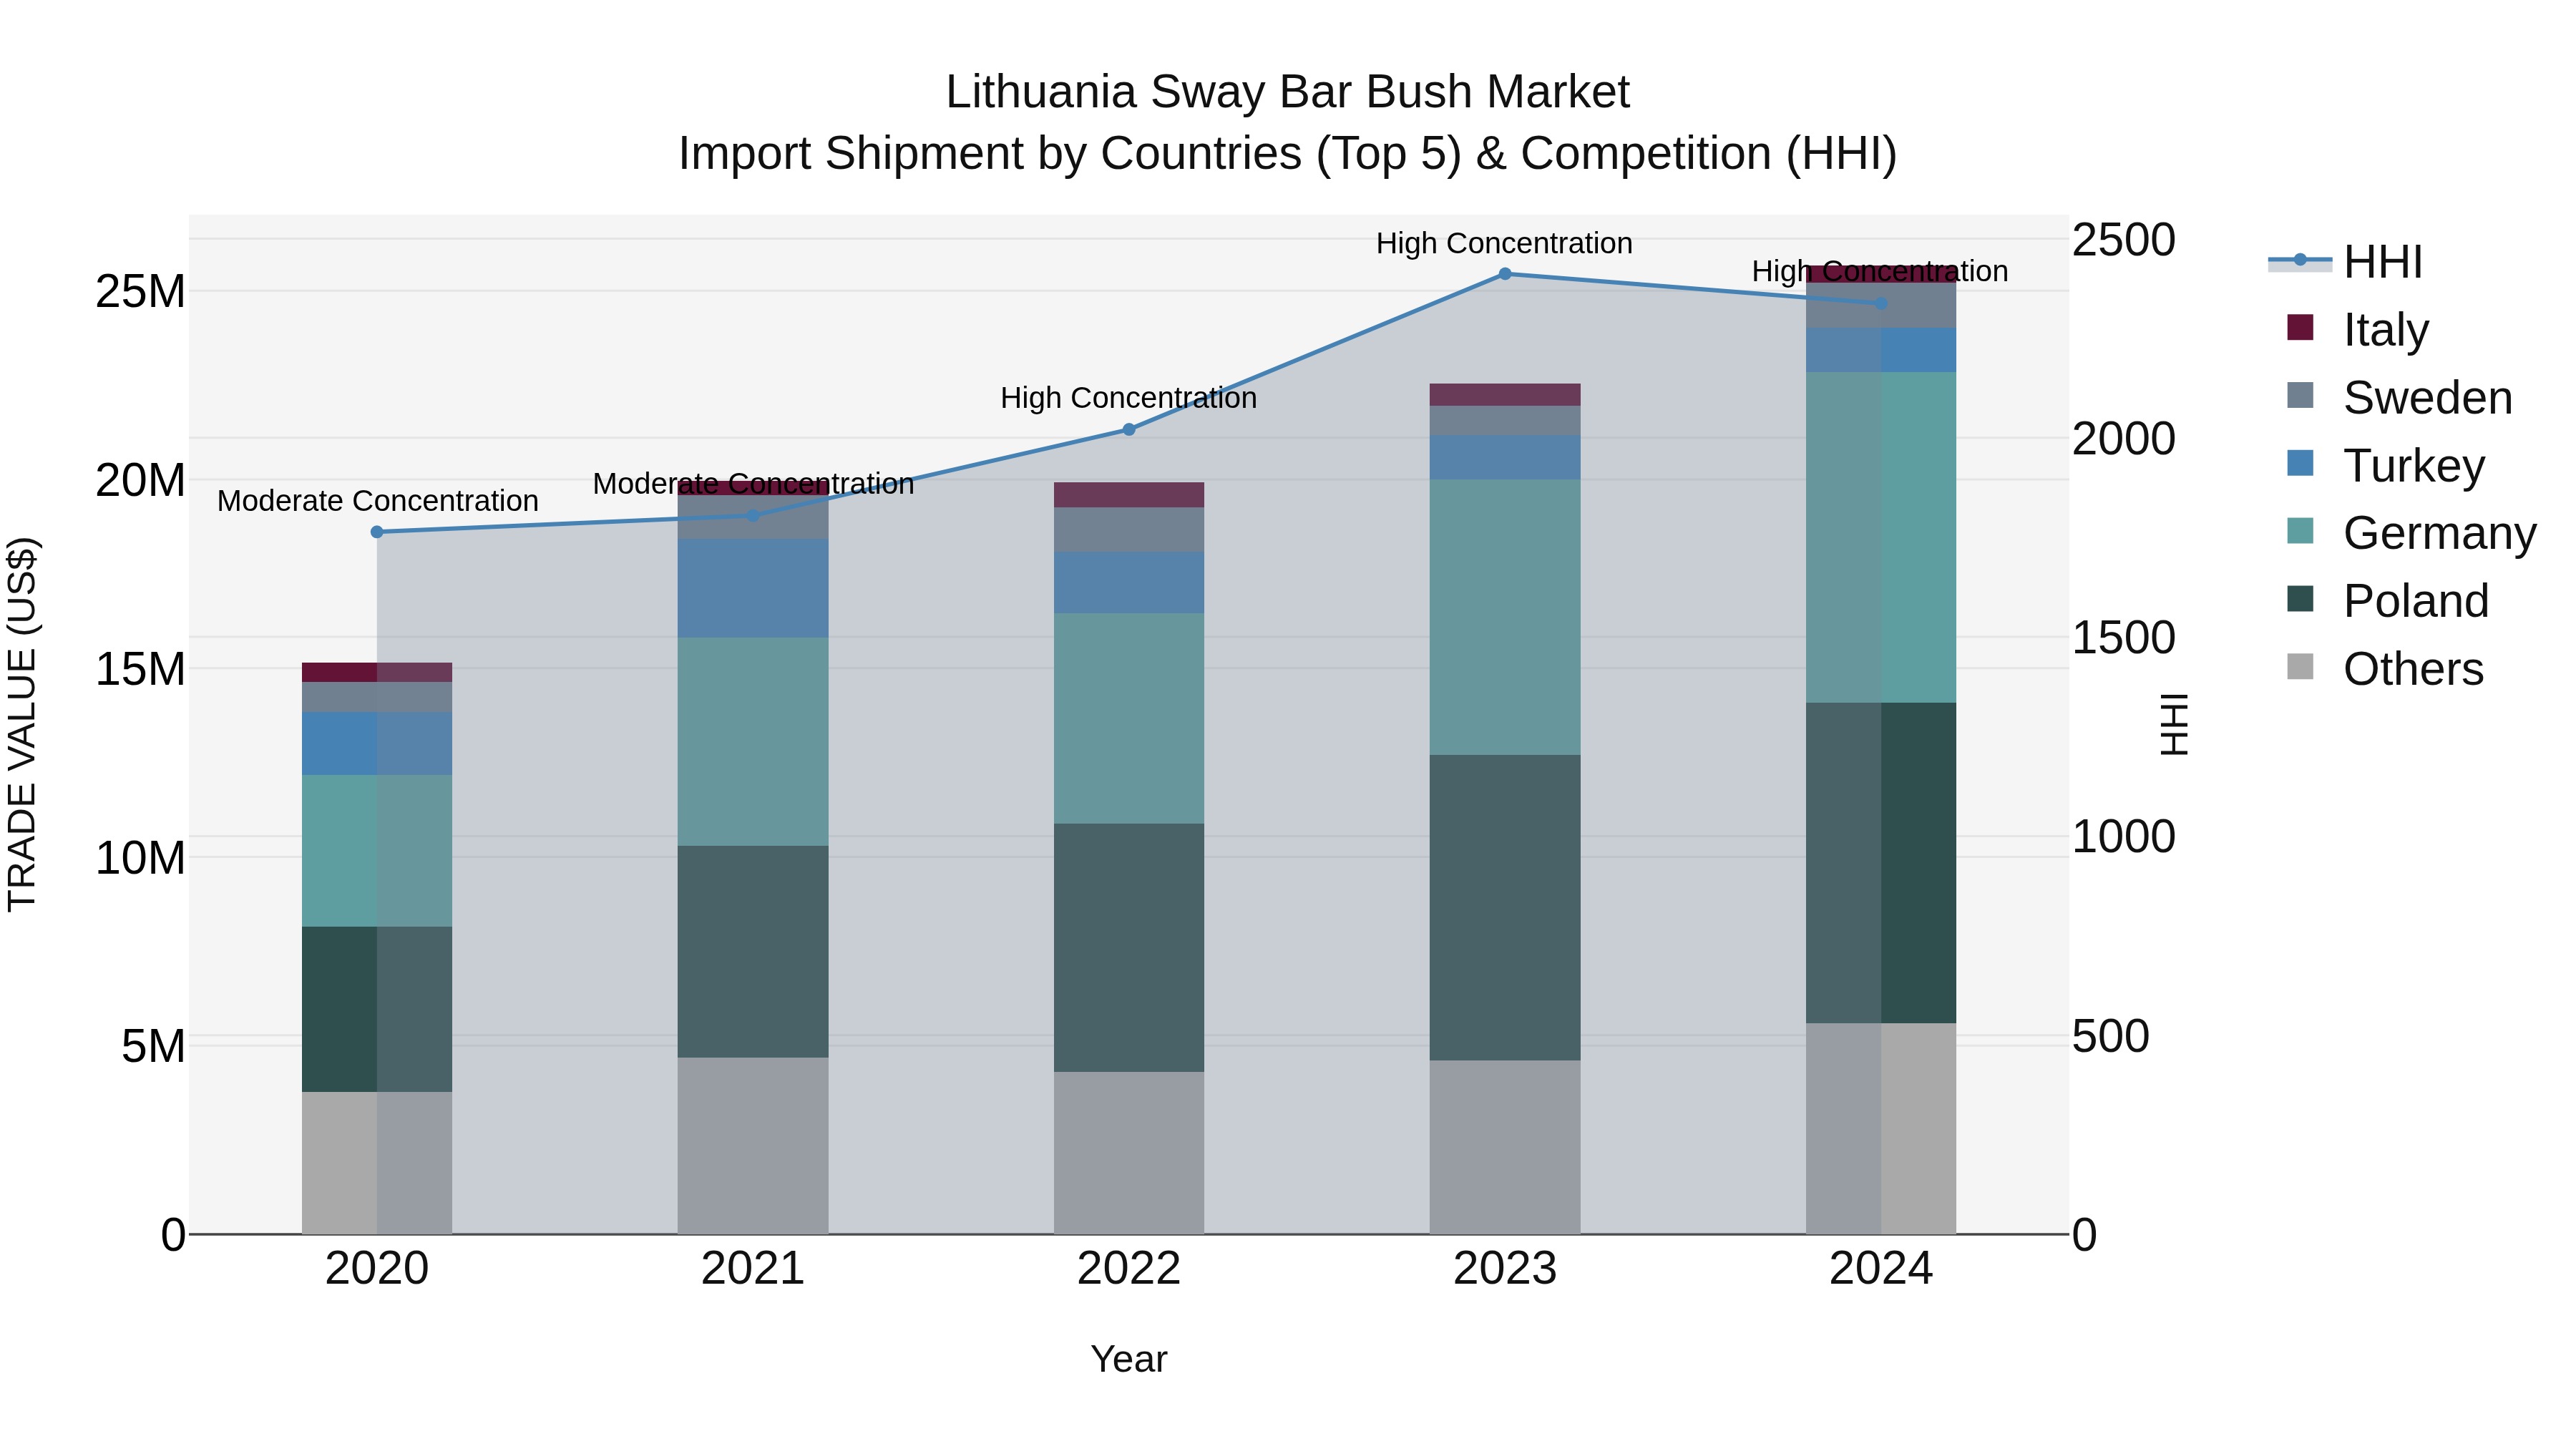Viewport: 2576px width, 1449px height.
Task: Click the Sweden segment of the 2022 bar
Action: click(x=1129, y=530)
